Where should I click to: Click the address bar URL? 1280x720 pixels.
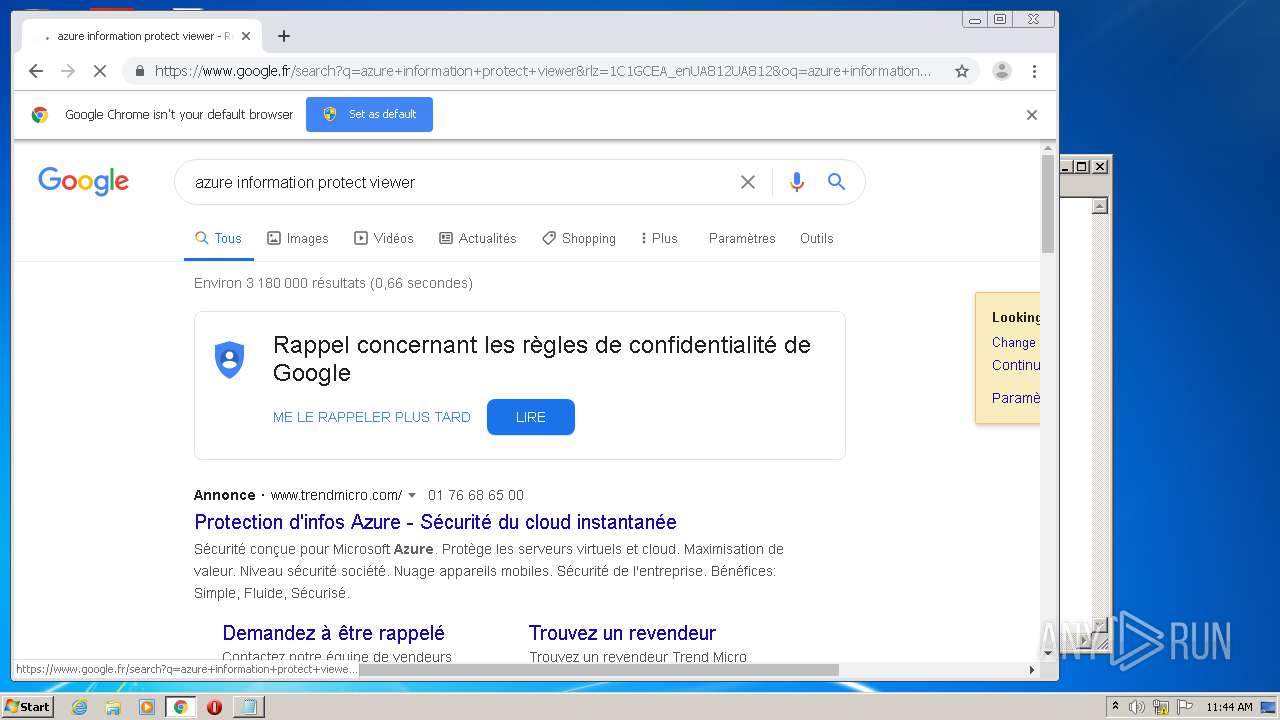[x=542, y=71]
